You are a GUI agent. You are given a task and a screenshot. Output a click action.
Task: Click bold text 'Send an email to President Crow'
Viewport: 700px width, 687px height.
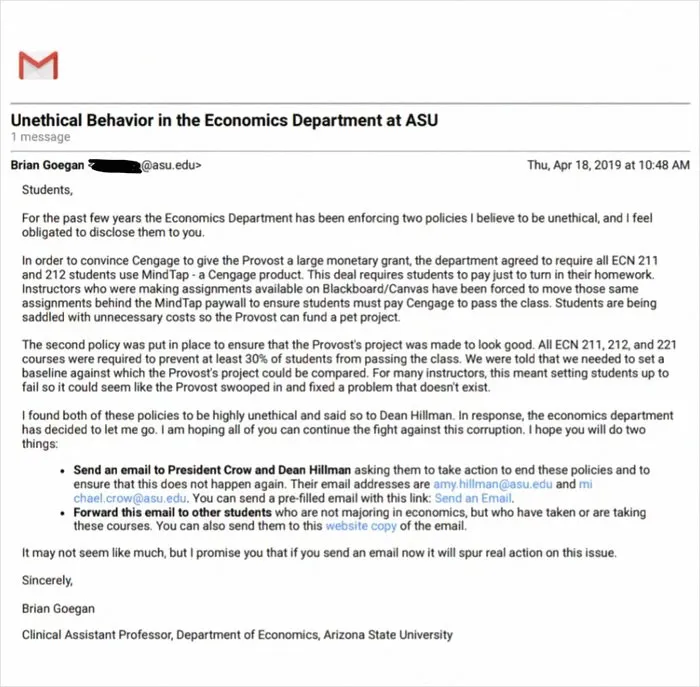(212, 470)
